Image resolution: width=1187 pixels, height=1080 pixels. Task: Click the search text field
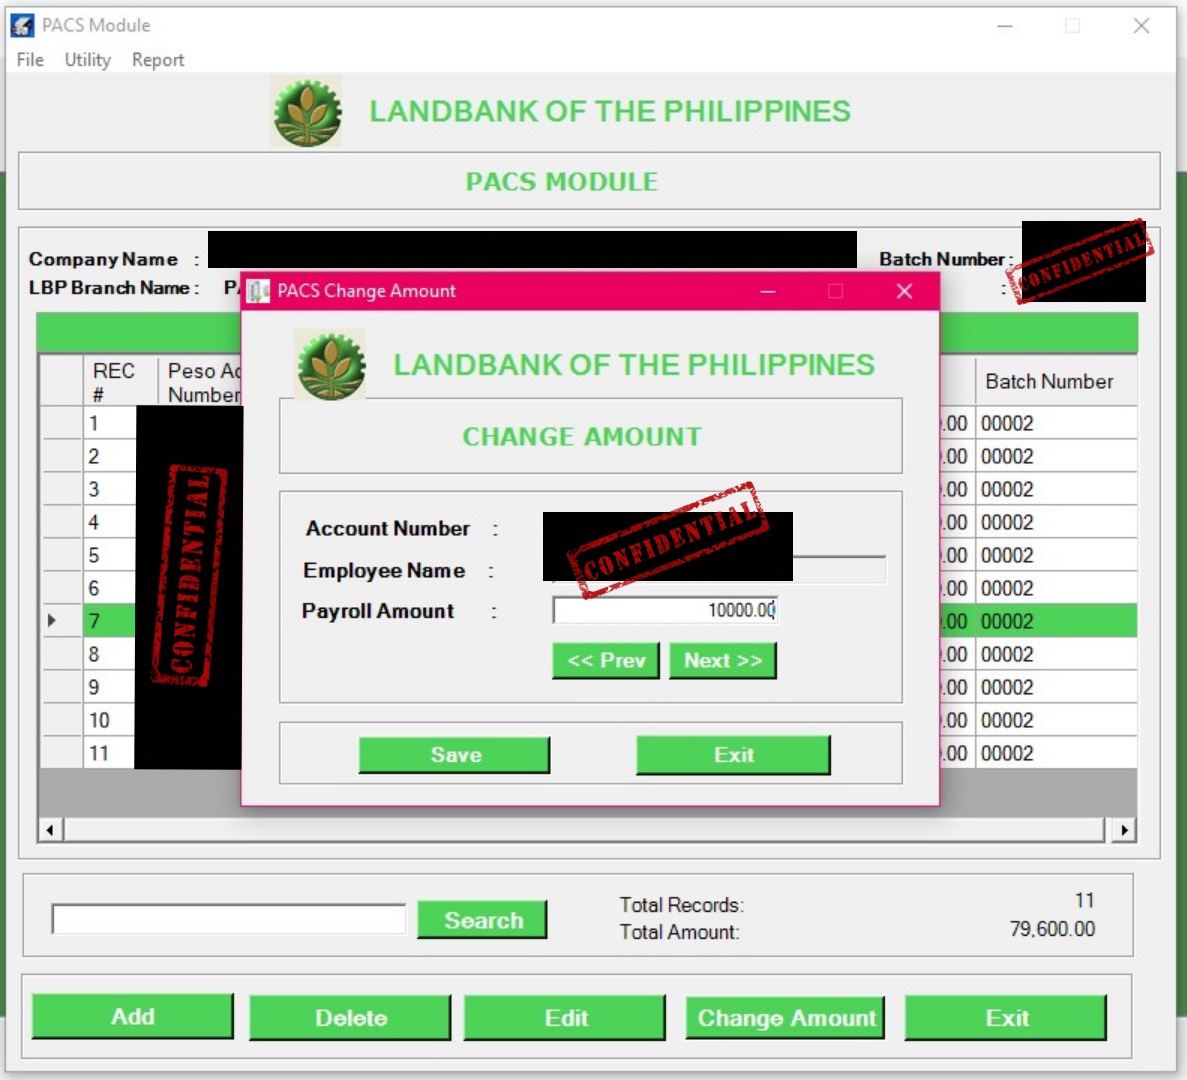pos(229,919)
